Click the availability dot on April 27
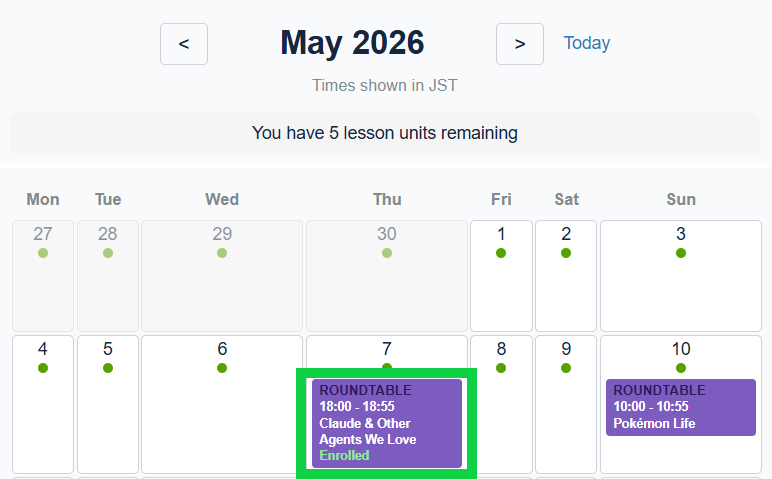 click(x=43, y=253)
